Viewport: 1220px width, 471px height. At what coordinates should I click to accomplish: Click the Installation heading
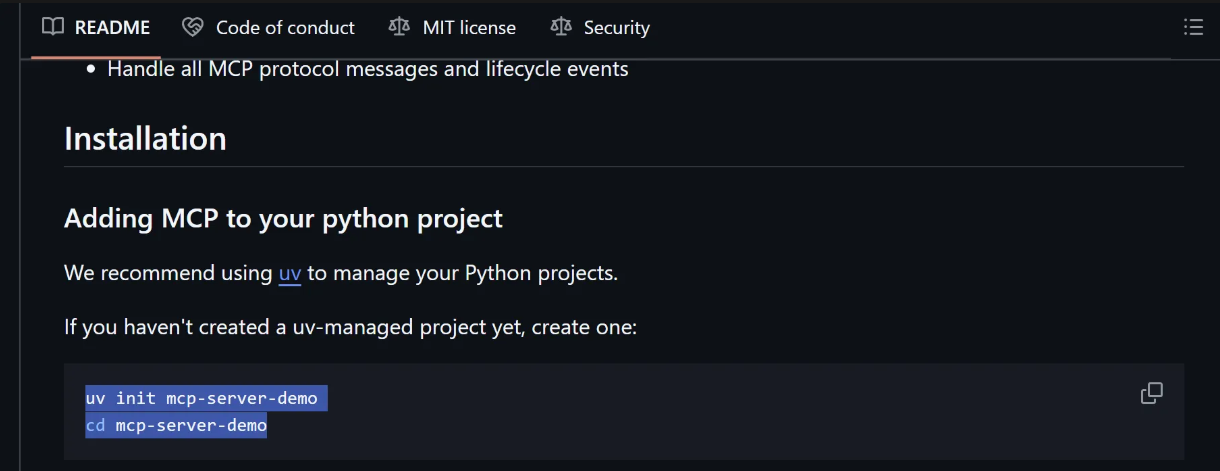(145, 138)
